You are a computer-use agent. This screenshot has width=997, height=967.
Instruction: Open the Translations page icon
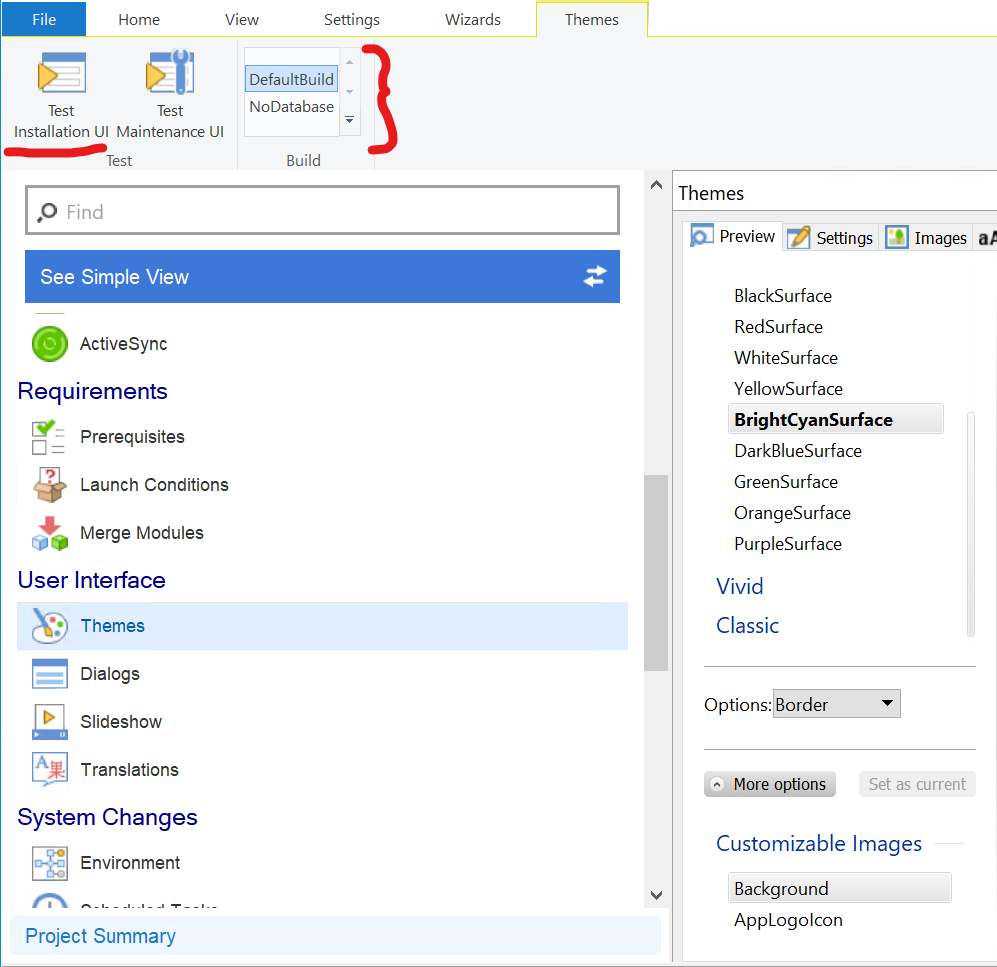coord(49,770)
